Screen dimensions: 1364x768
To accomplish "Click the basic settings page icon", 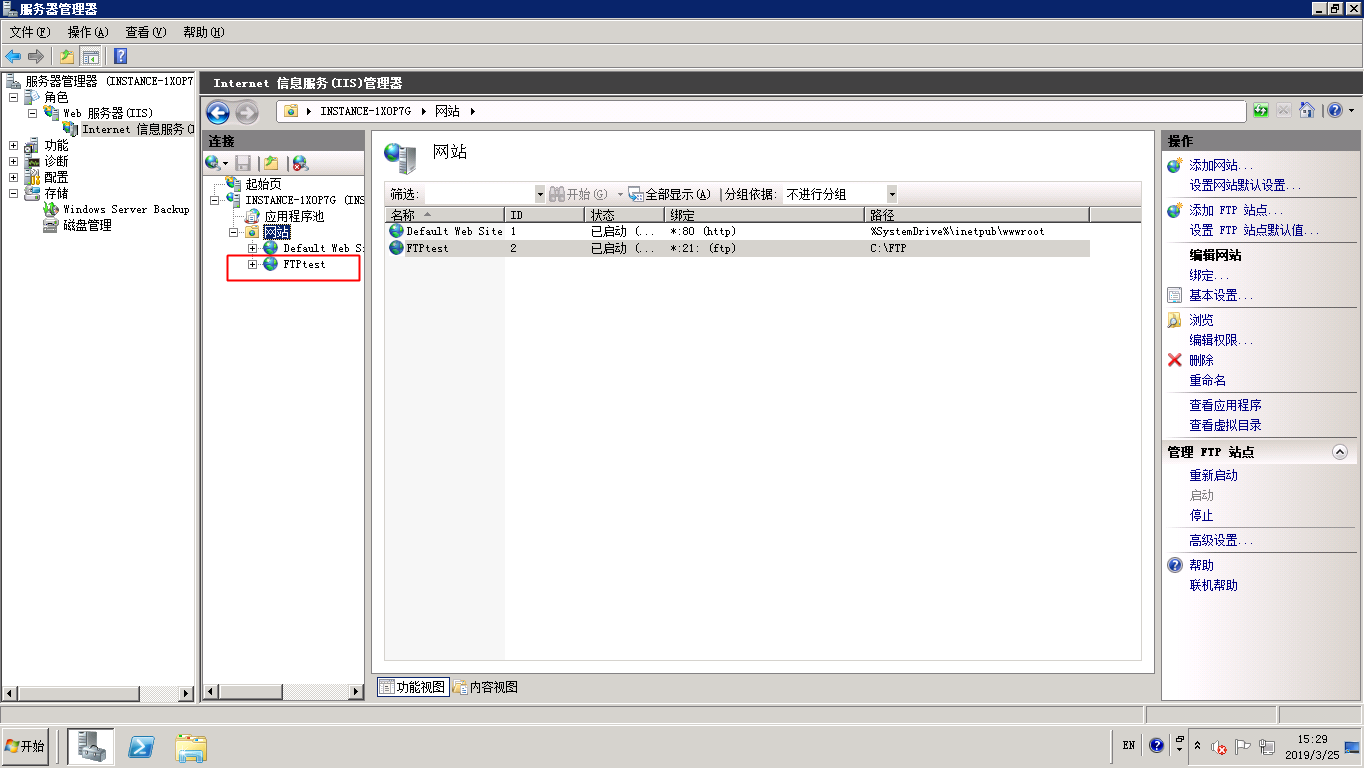I will tap(1175, 295).
